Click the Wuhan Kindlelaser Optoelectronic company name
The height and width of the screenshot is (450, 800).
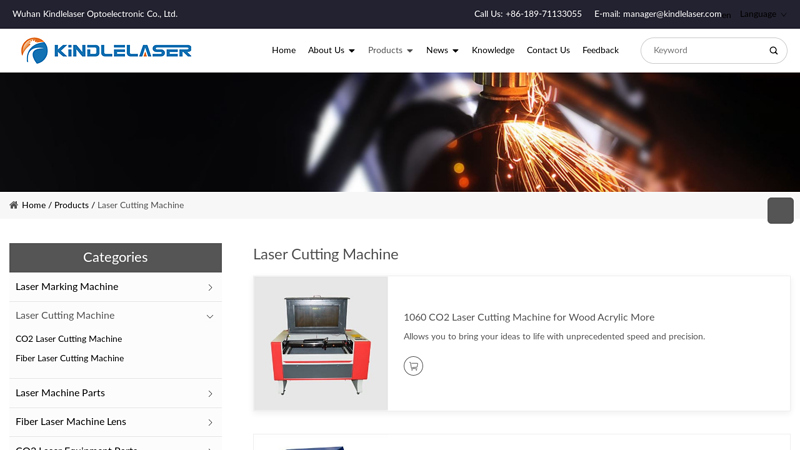click(95, 14)
